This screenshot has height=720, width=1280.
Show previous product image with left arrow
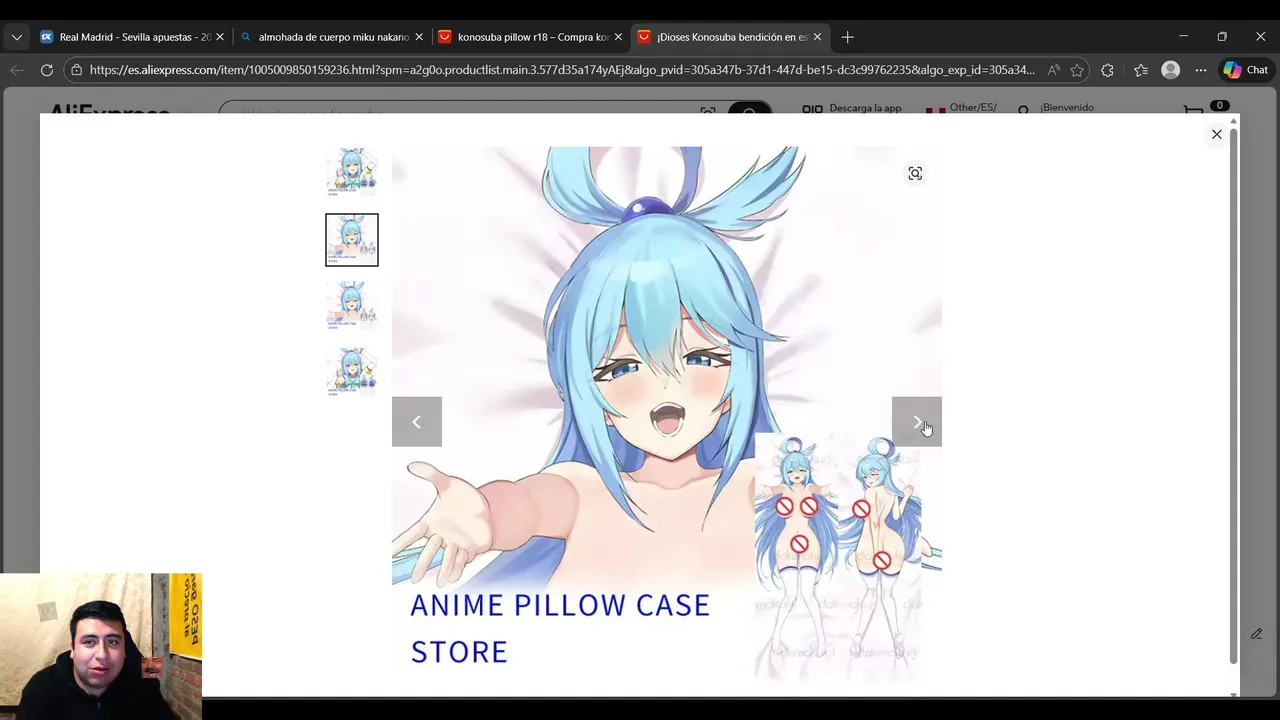click(416, 421)
